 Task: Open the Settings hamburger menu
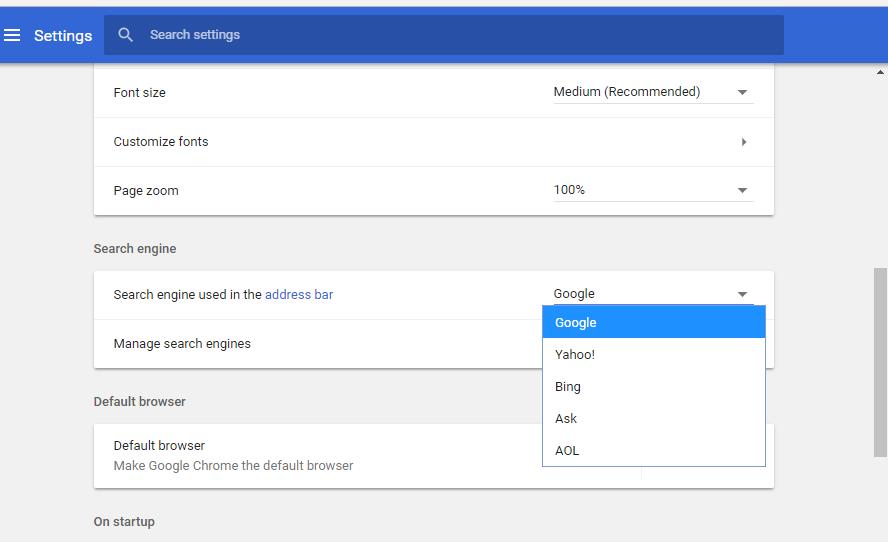(12, 35)
